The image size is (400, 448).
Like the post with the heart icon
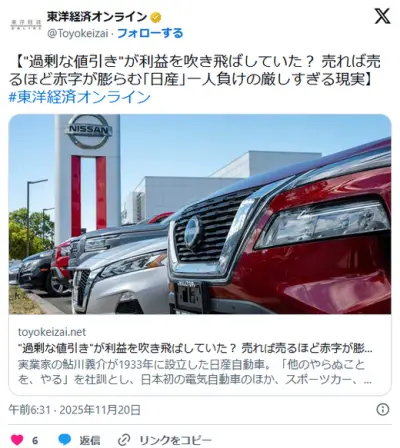(17, 440)
